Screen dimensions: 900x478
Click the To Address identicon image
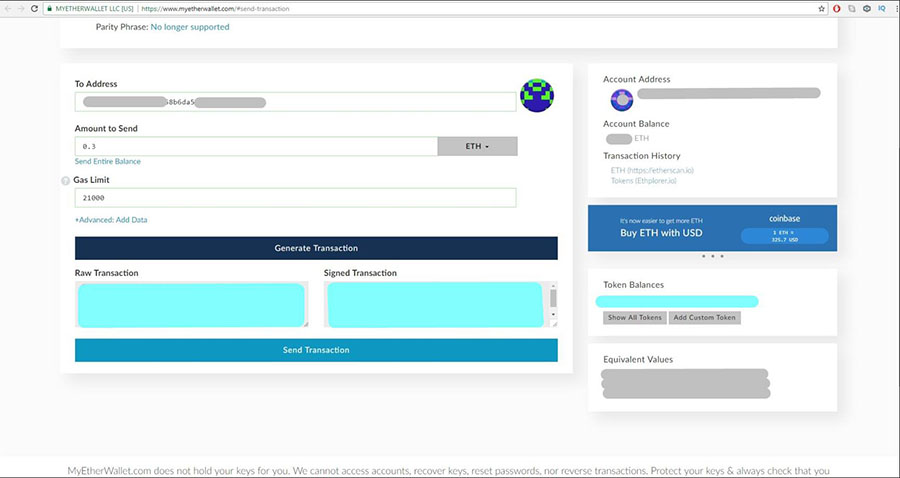click(x=537, y=95)
